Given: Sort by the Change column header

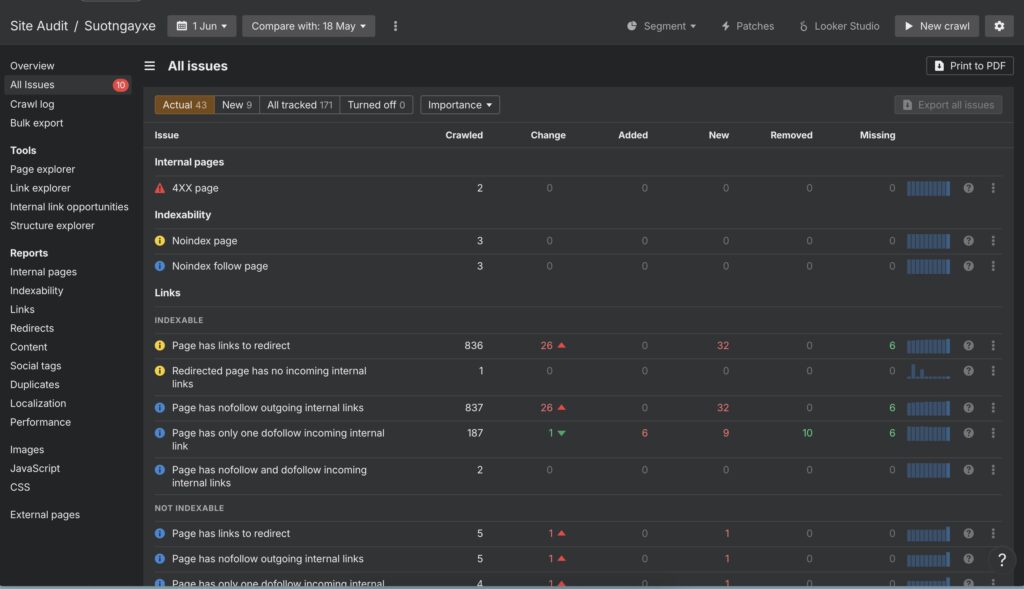Looking at the screenshot, I should pos(548,135).
